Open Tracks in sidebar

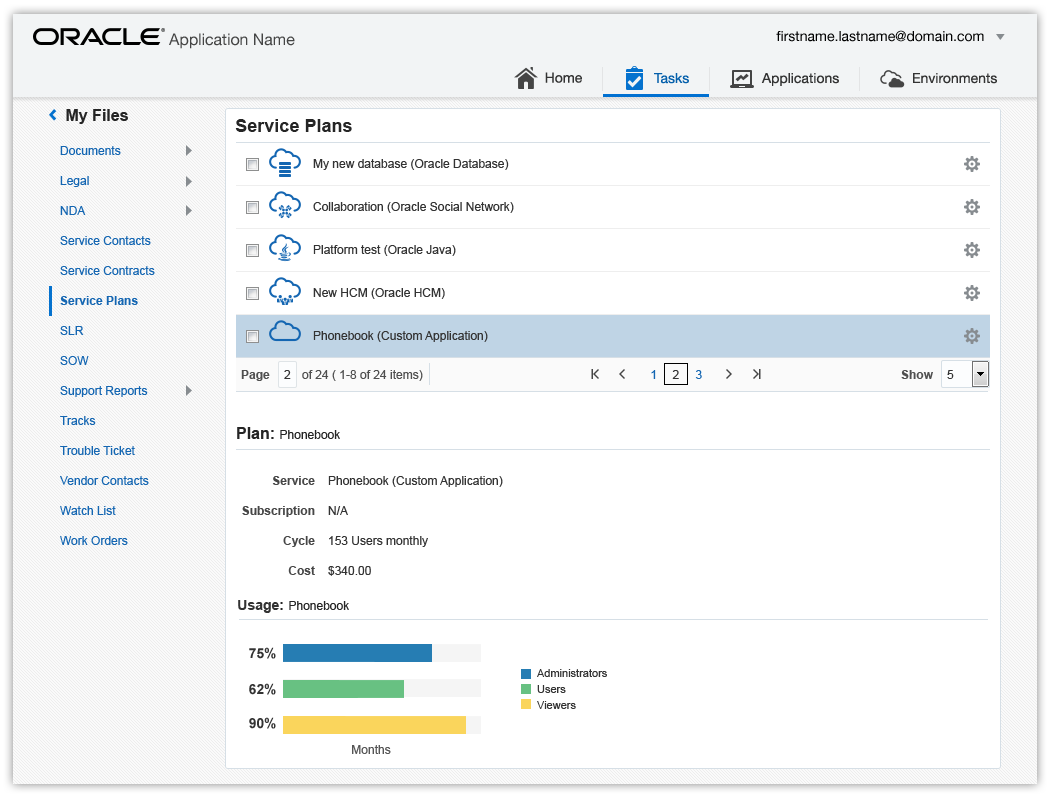click(78, 420)
